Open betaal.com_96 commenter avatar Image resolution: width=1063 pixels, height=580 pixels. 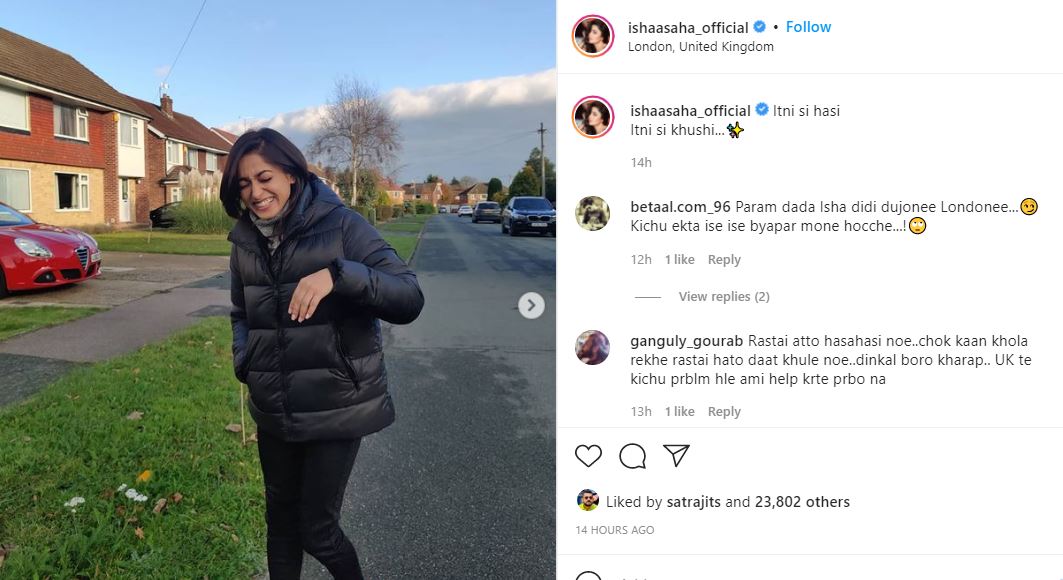pos(592,213)
